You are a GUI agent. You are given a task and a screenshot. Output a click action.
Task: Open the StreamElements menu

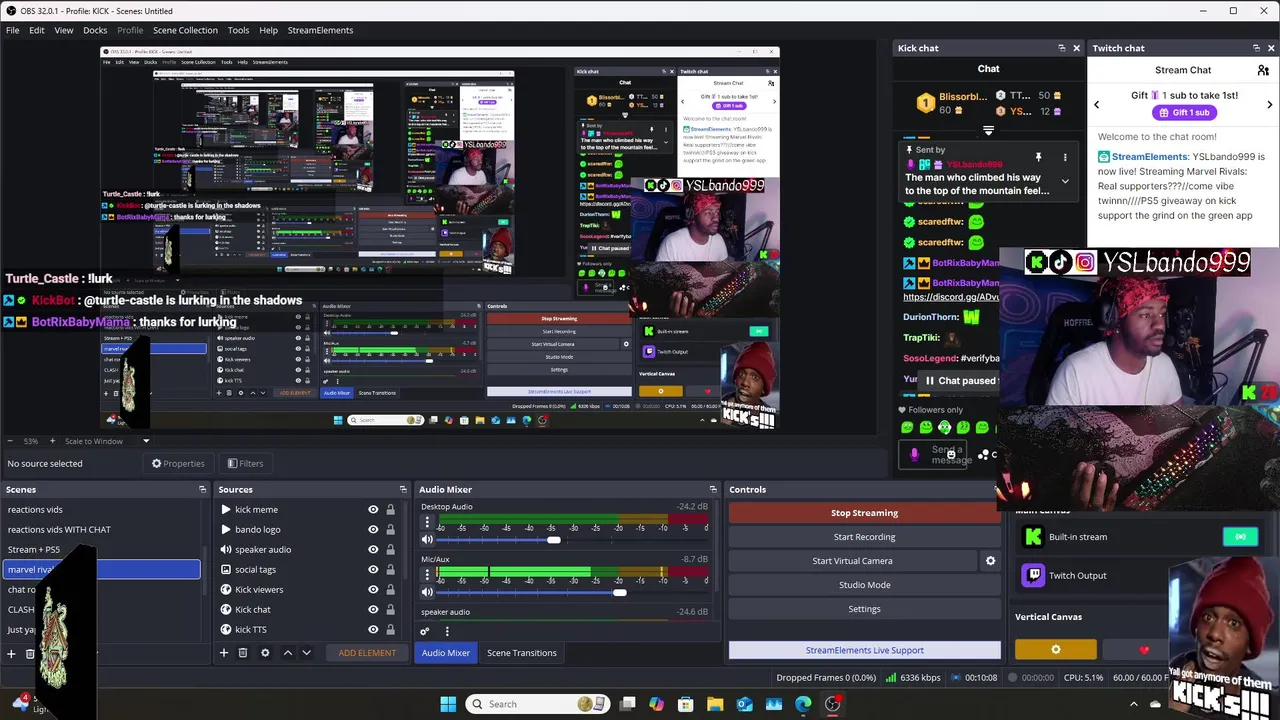pos(320,30)
